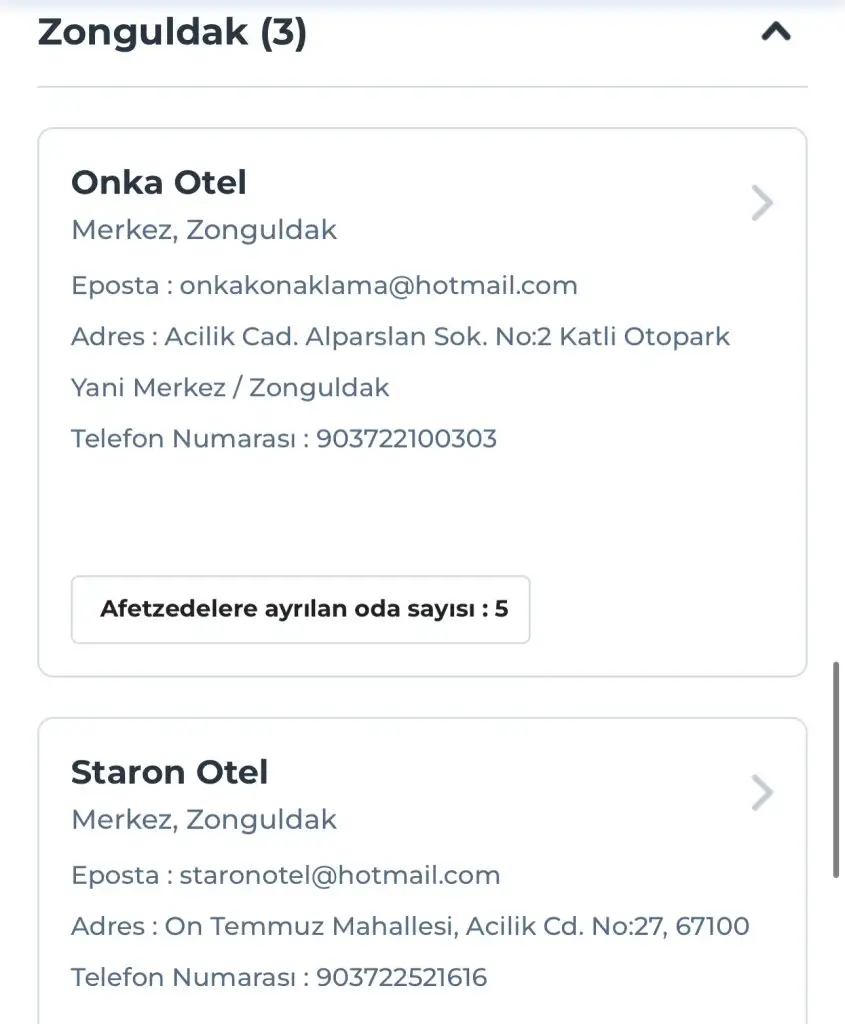Viewport: 845px width, 1024px height.
Task: Click the Eposta label in Onka Otel card
Action: click(114, 286)
